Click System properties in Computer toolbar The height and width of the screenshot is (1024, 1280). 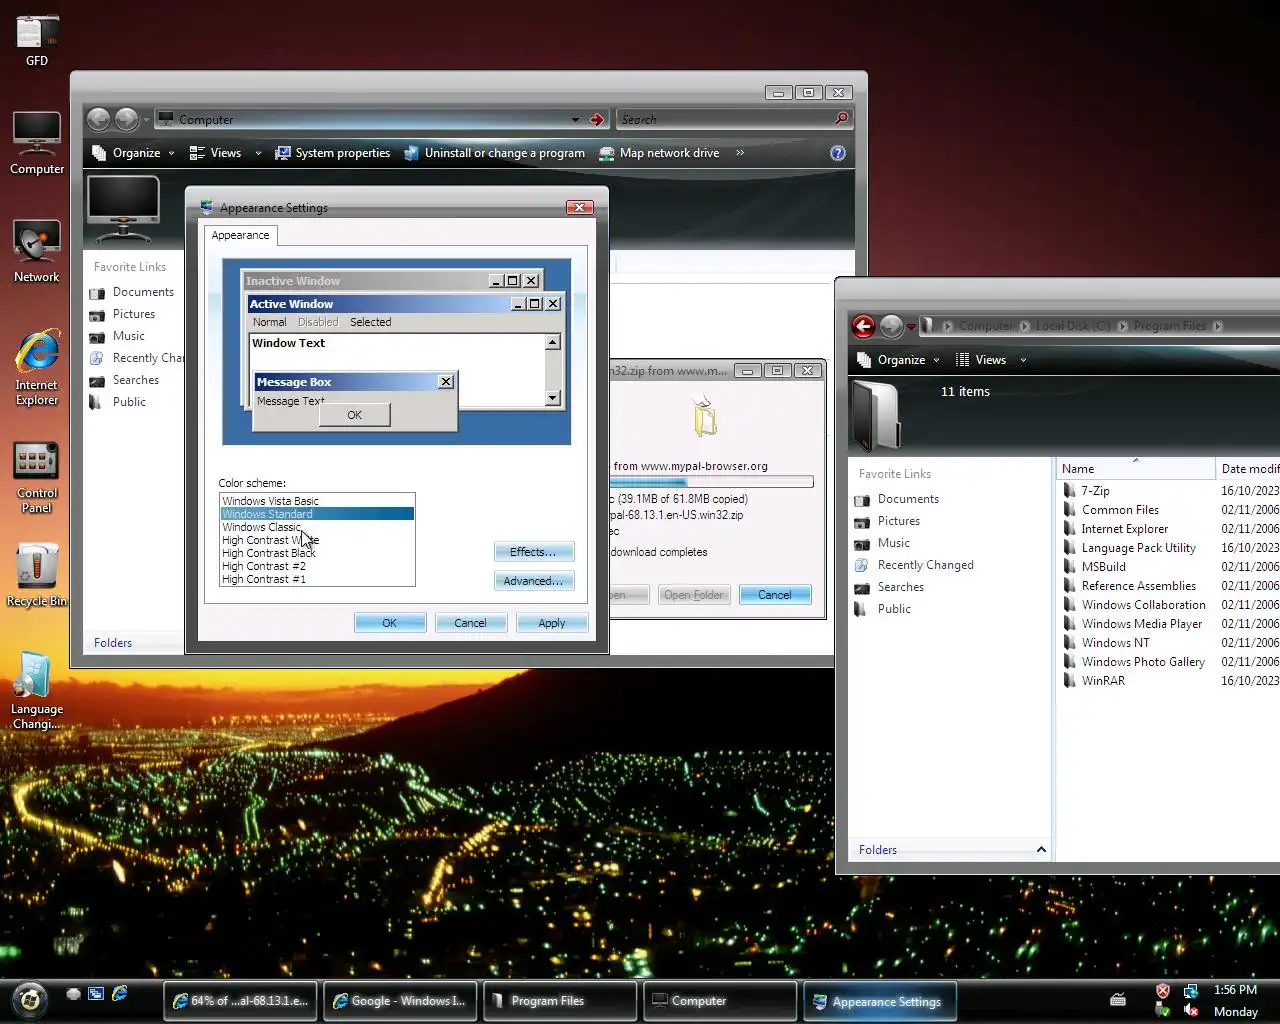point(332,153)
